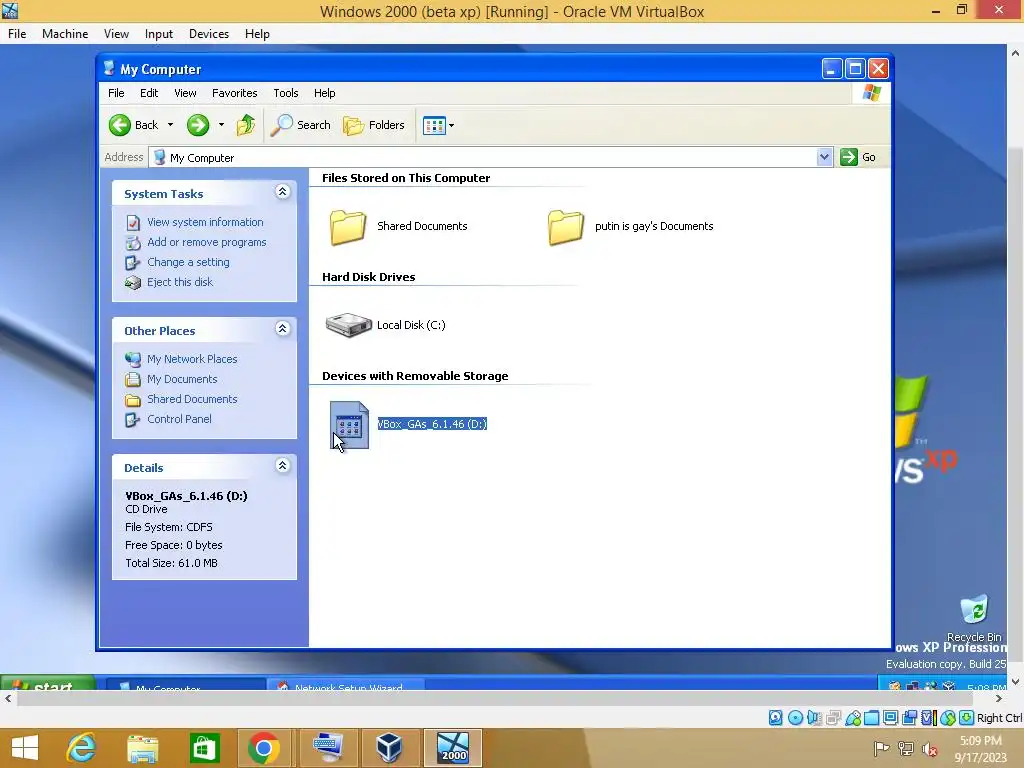Click the display status icon
This screenshot has height=768, width=1024.
891,718
